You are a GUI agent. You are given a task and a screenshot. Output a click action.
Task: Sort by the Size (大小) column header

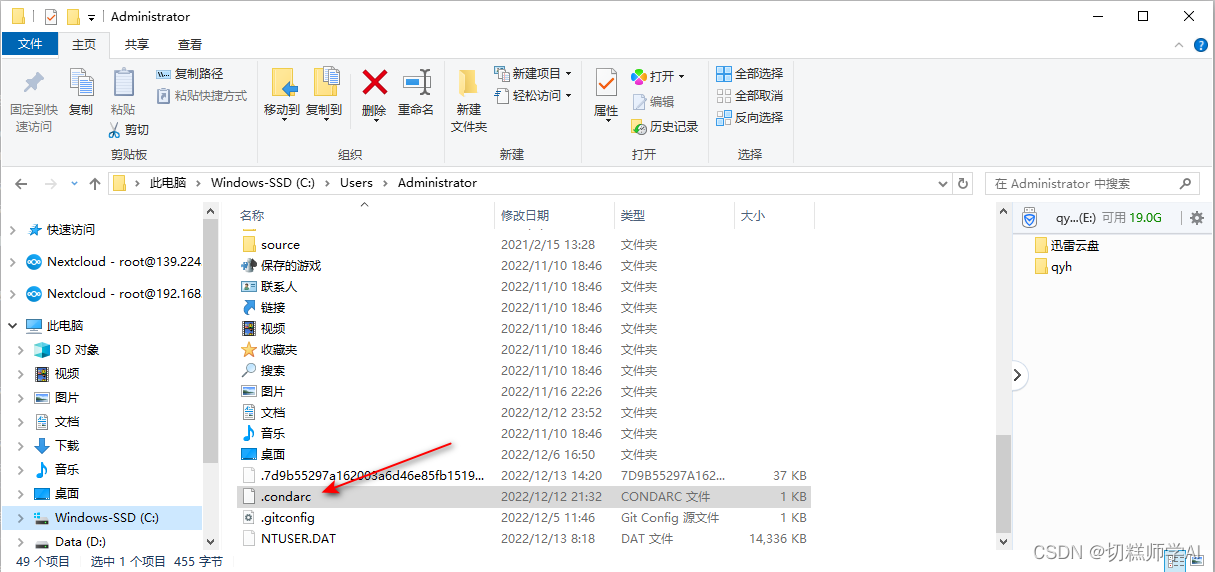(x=752, y=216)
